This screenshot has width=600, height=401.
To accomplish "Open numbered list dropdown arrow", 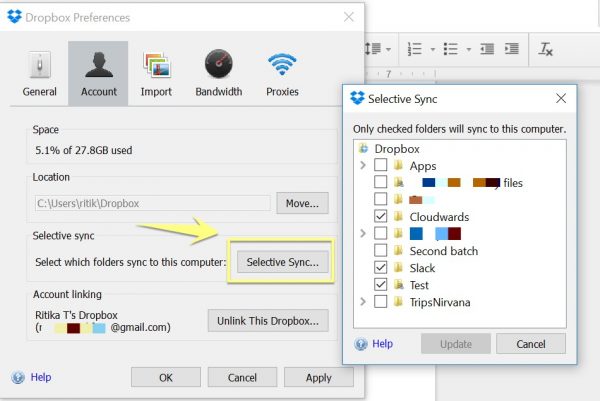I will point(433,49).
